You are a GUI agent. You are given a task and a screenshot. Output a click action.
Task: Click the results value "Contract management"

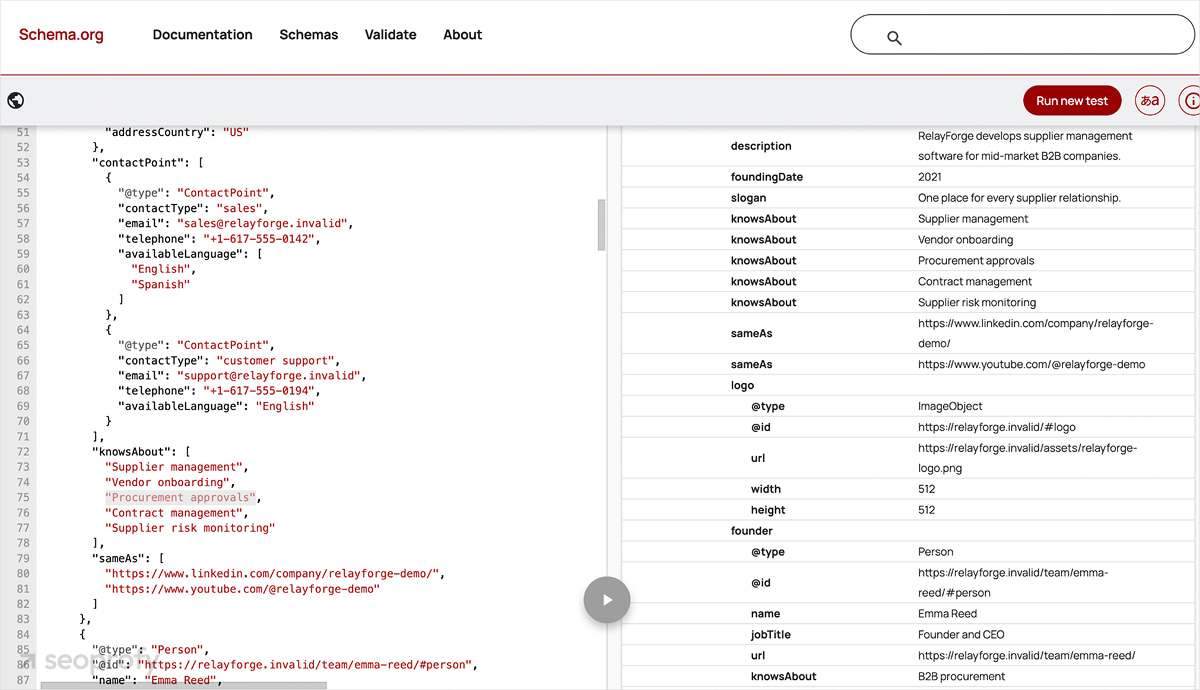point(975,282)
